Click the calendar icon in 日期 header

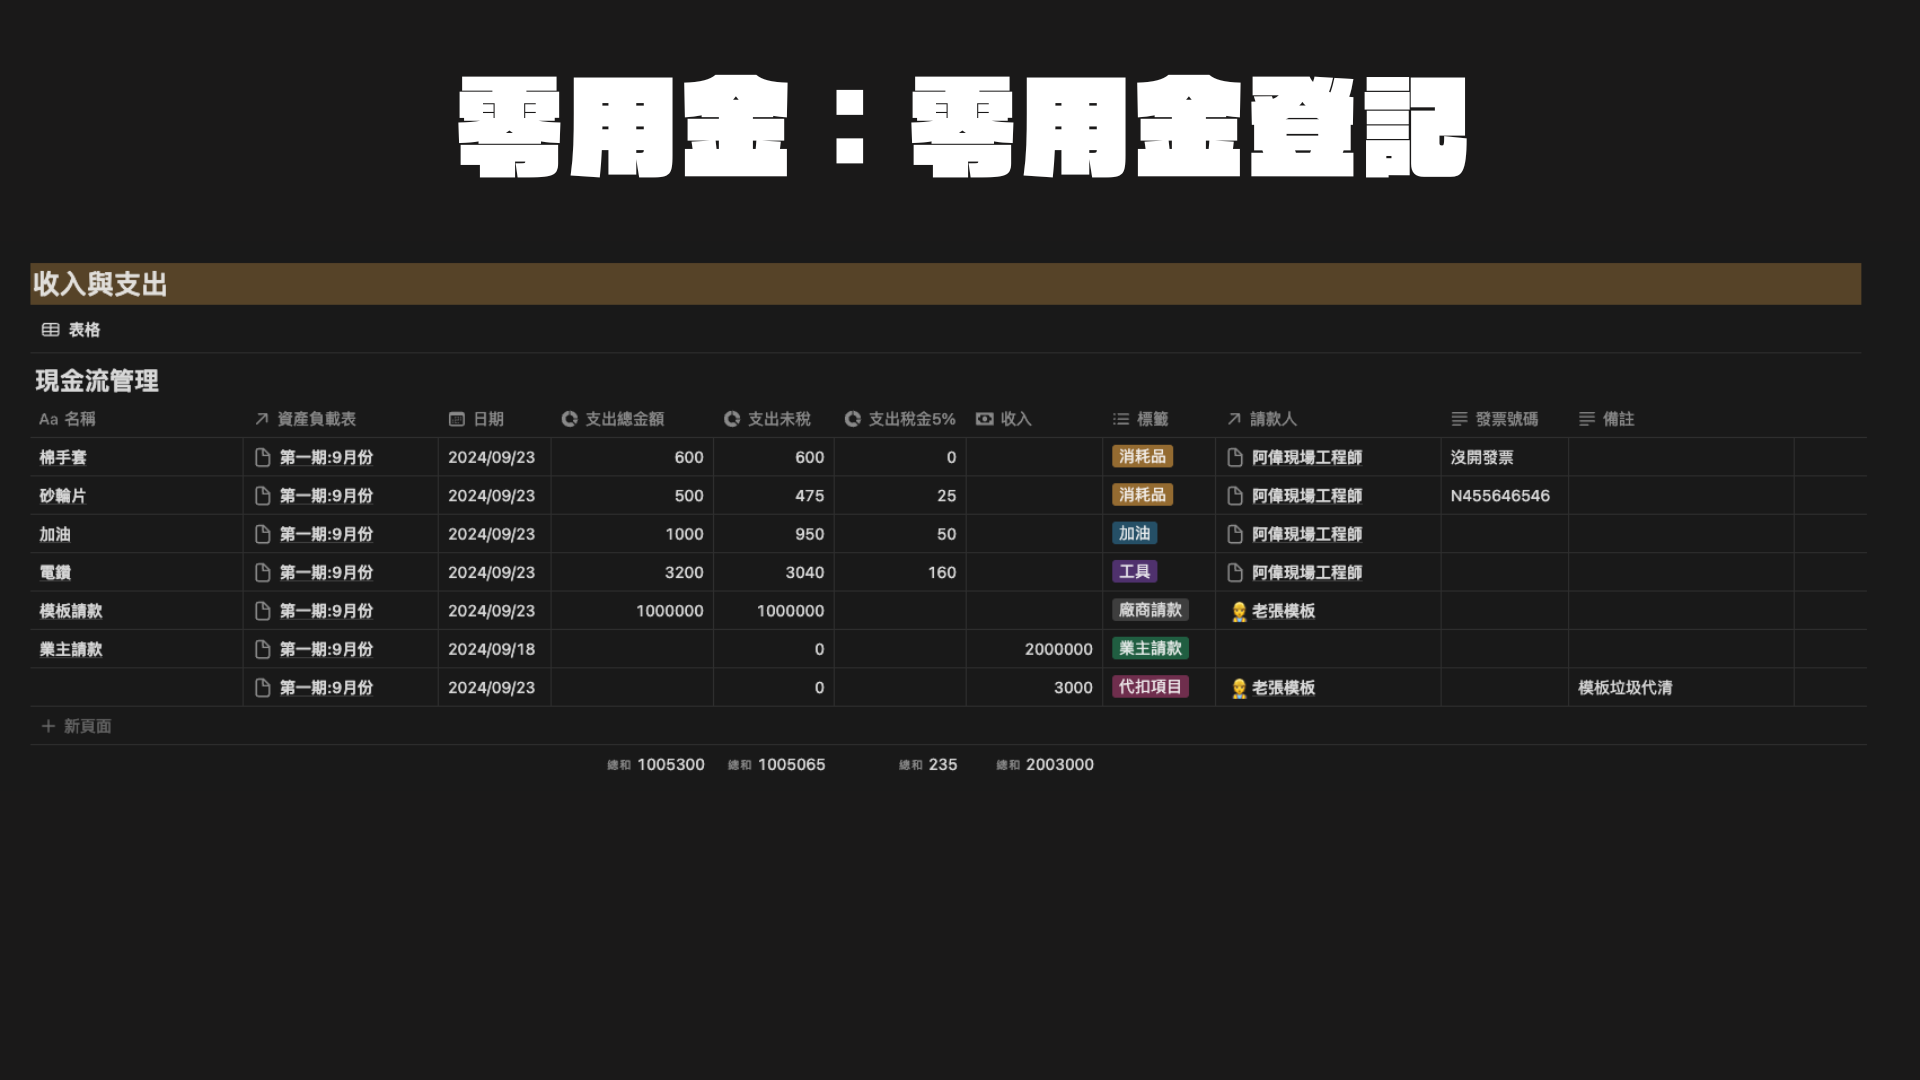click(x=457, y=419)
